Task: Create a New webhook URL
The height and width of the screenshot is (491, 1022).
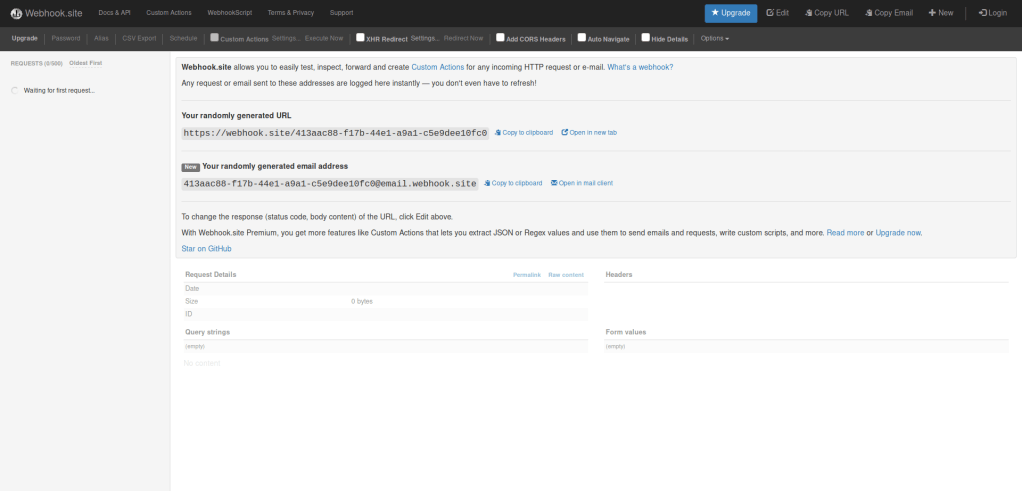Action: click(x=941, y=13)
